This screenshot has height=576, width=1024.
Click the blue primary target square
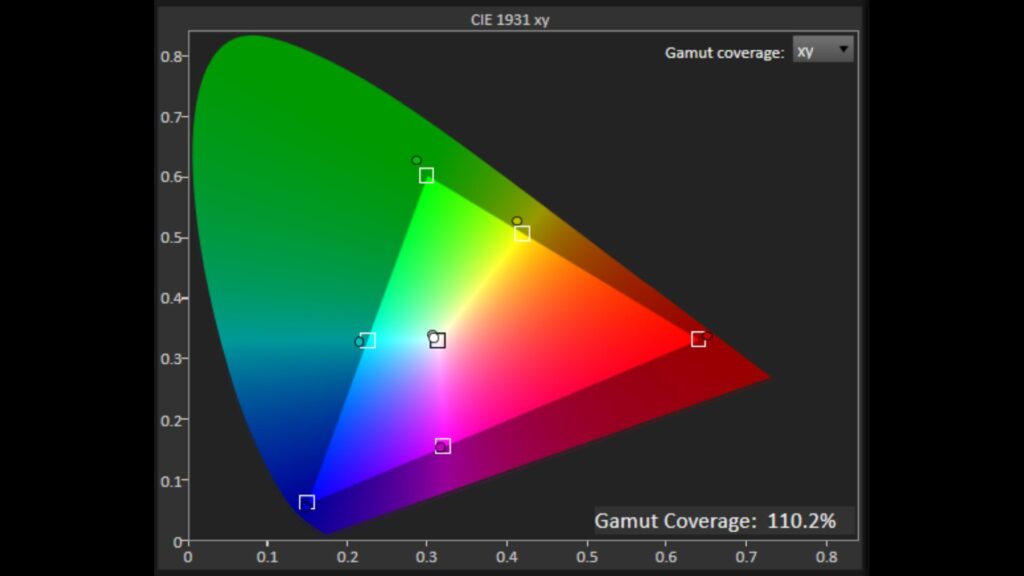307,502
